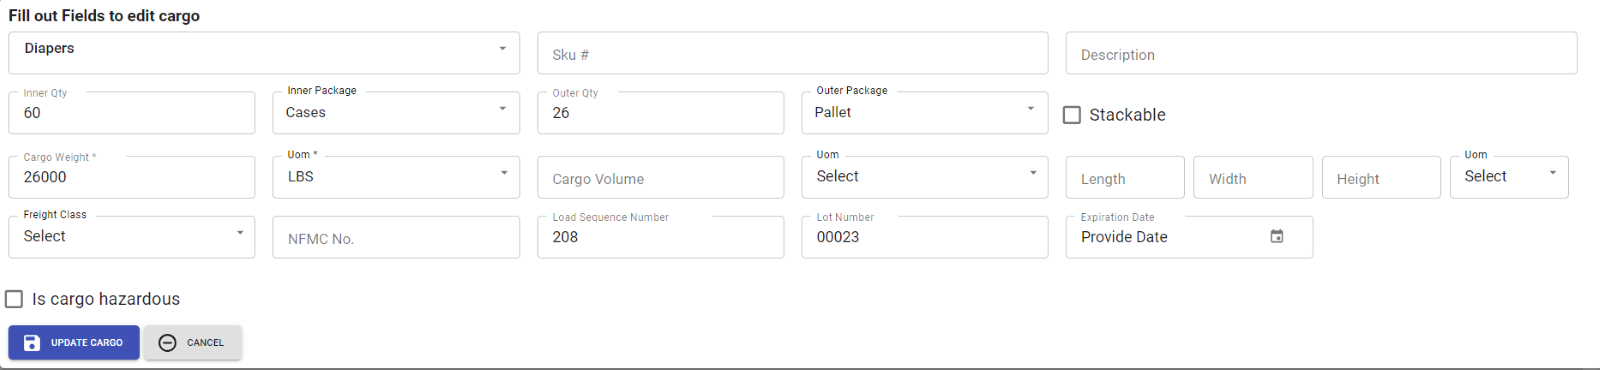This screenshot has width=1600, height=370.
Task: Enable the Stackable checkbox
Action: point(1072,115)
